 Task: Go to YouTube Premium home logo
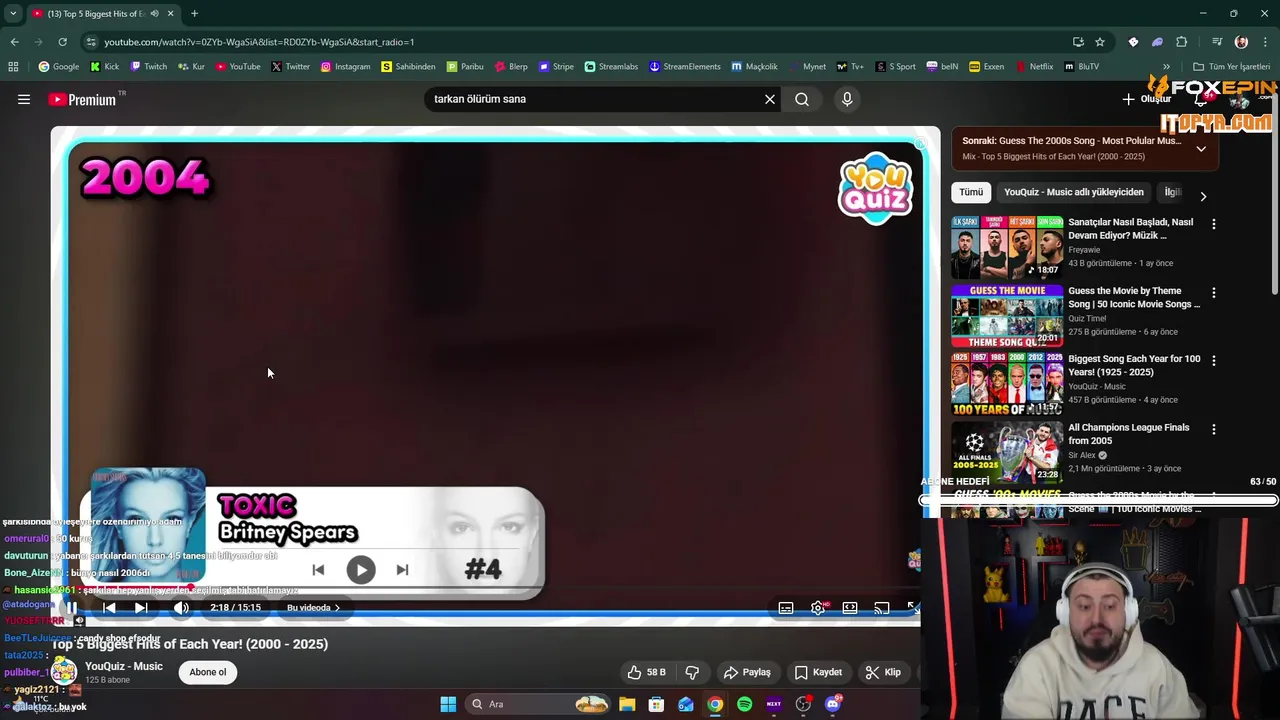(x=82, y=99)
